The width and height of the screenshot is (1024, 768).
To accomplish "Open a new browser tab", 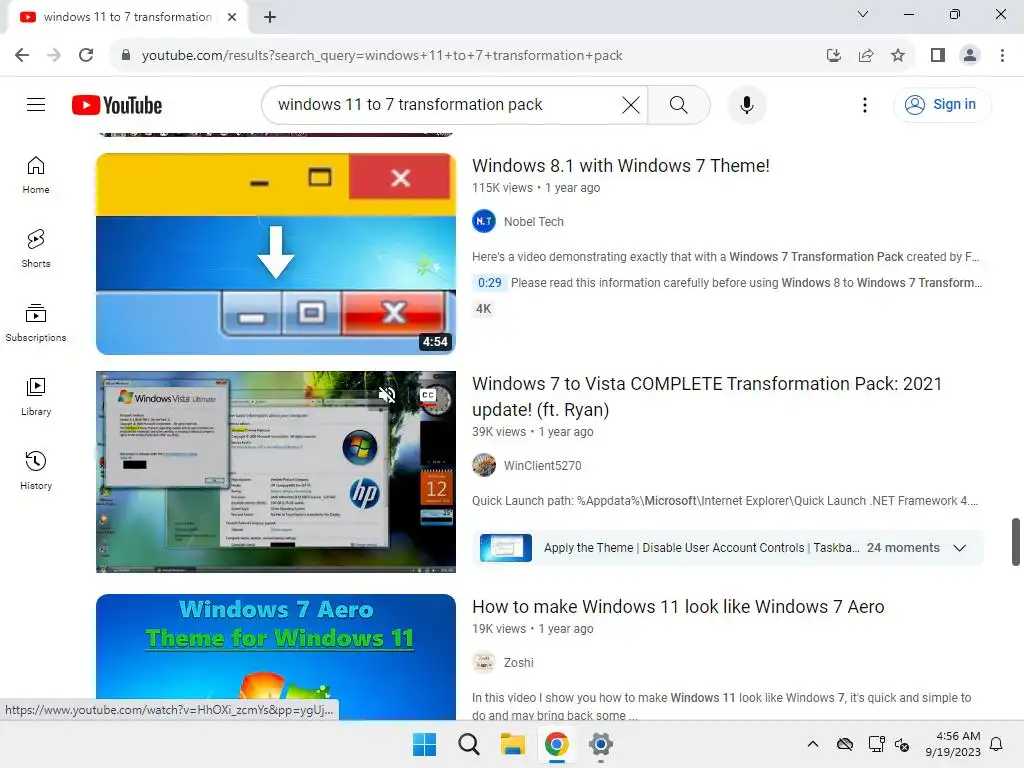I will (x=270, y=17).
